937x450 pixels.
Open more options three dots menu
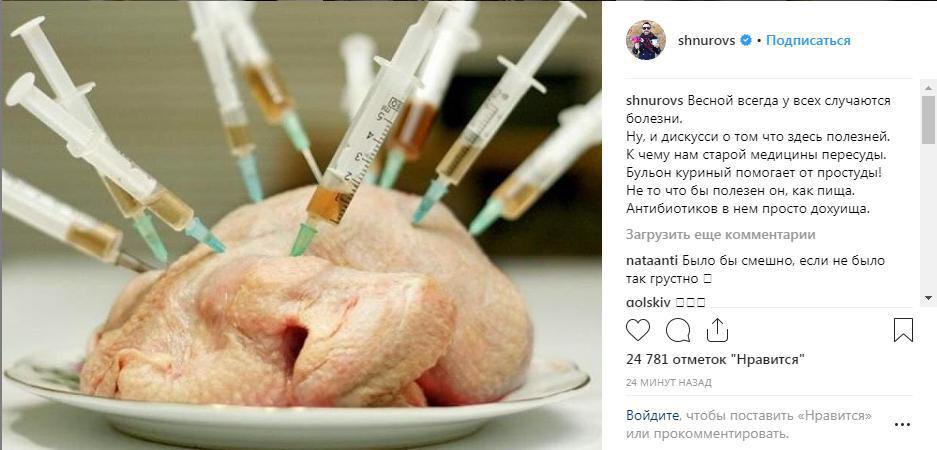[902, 425]
